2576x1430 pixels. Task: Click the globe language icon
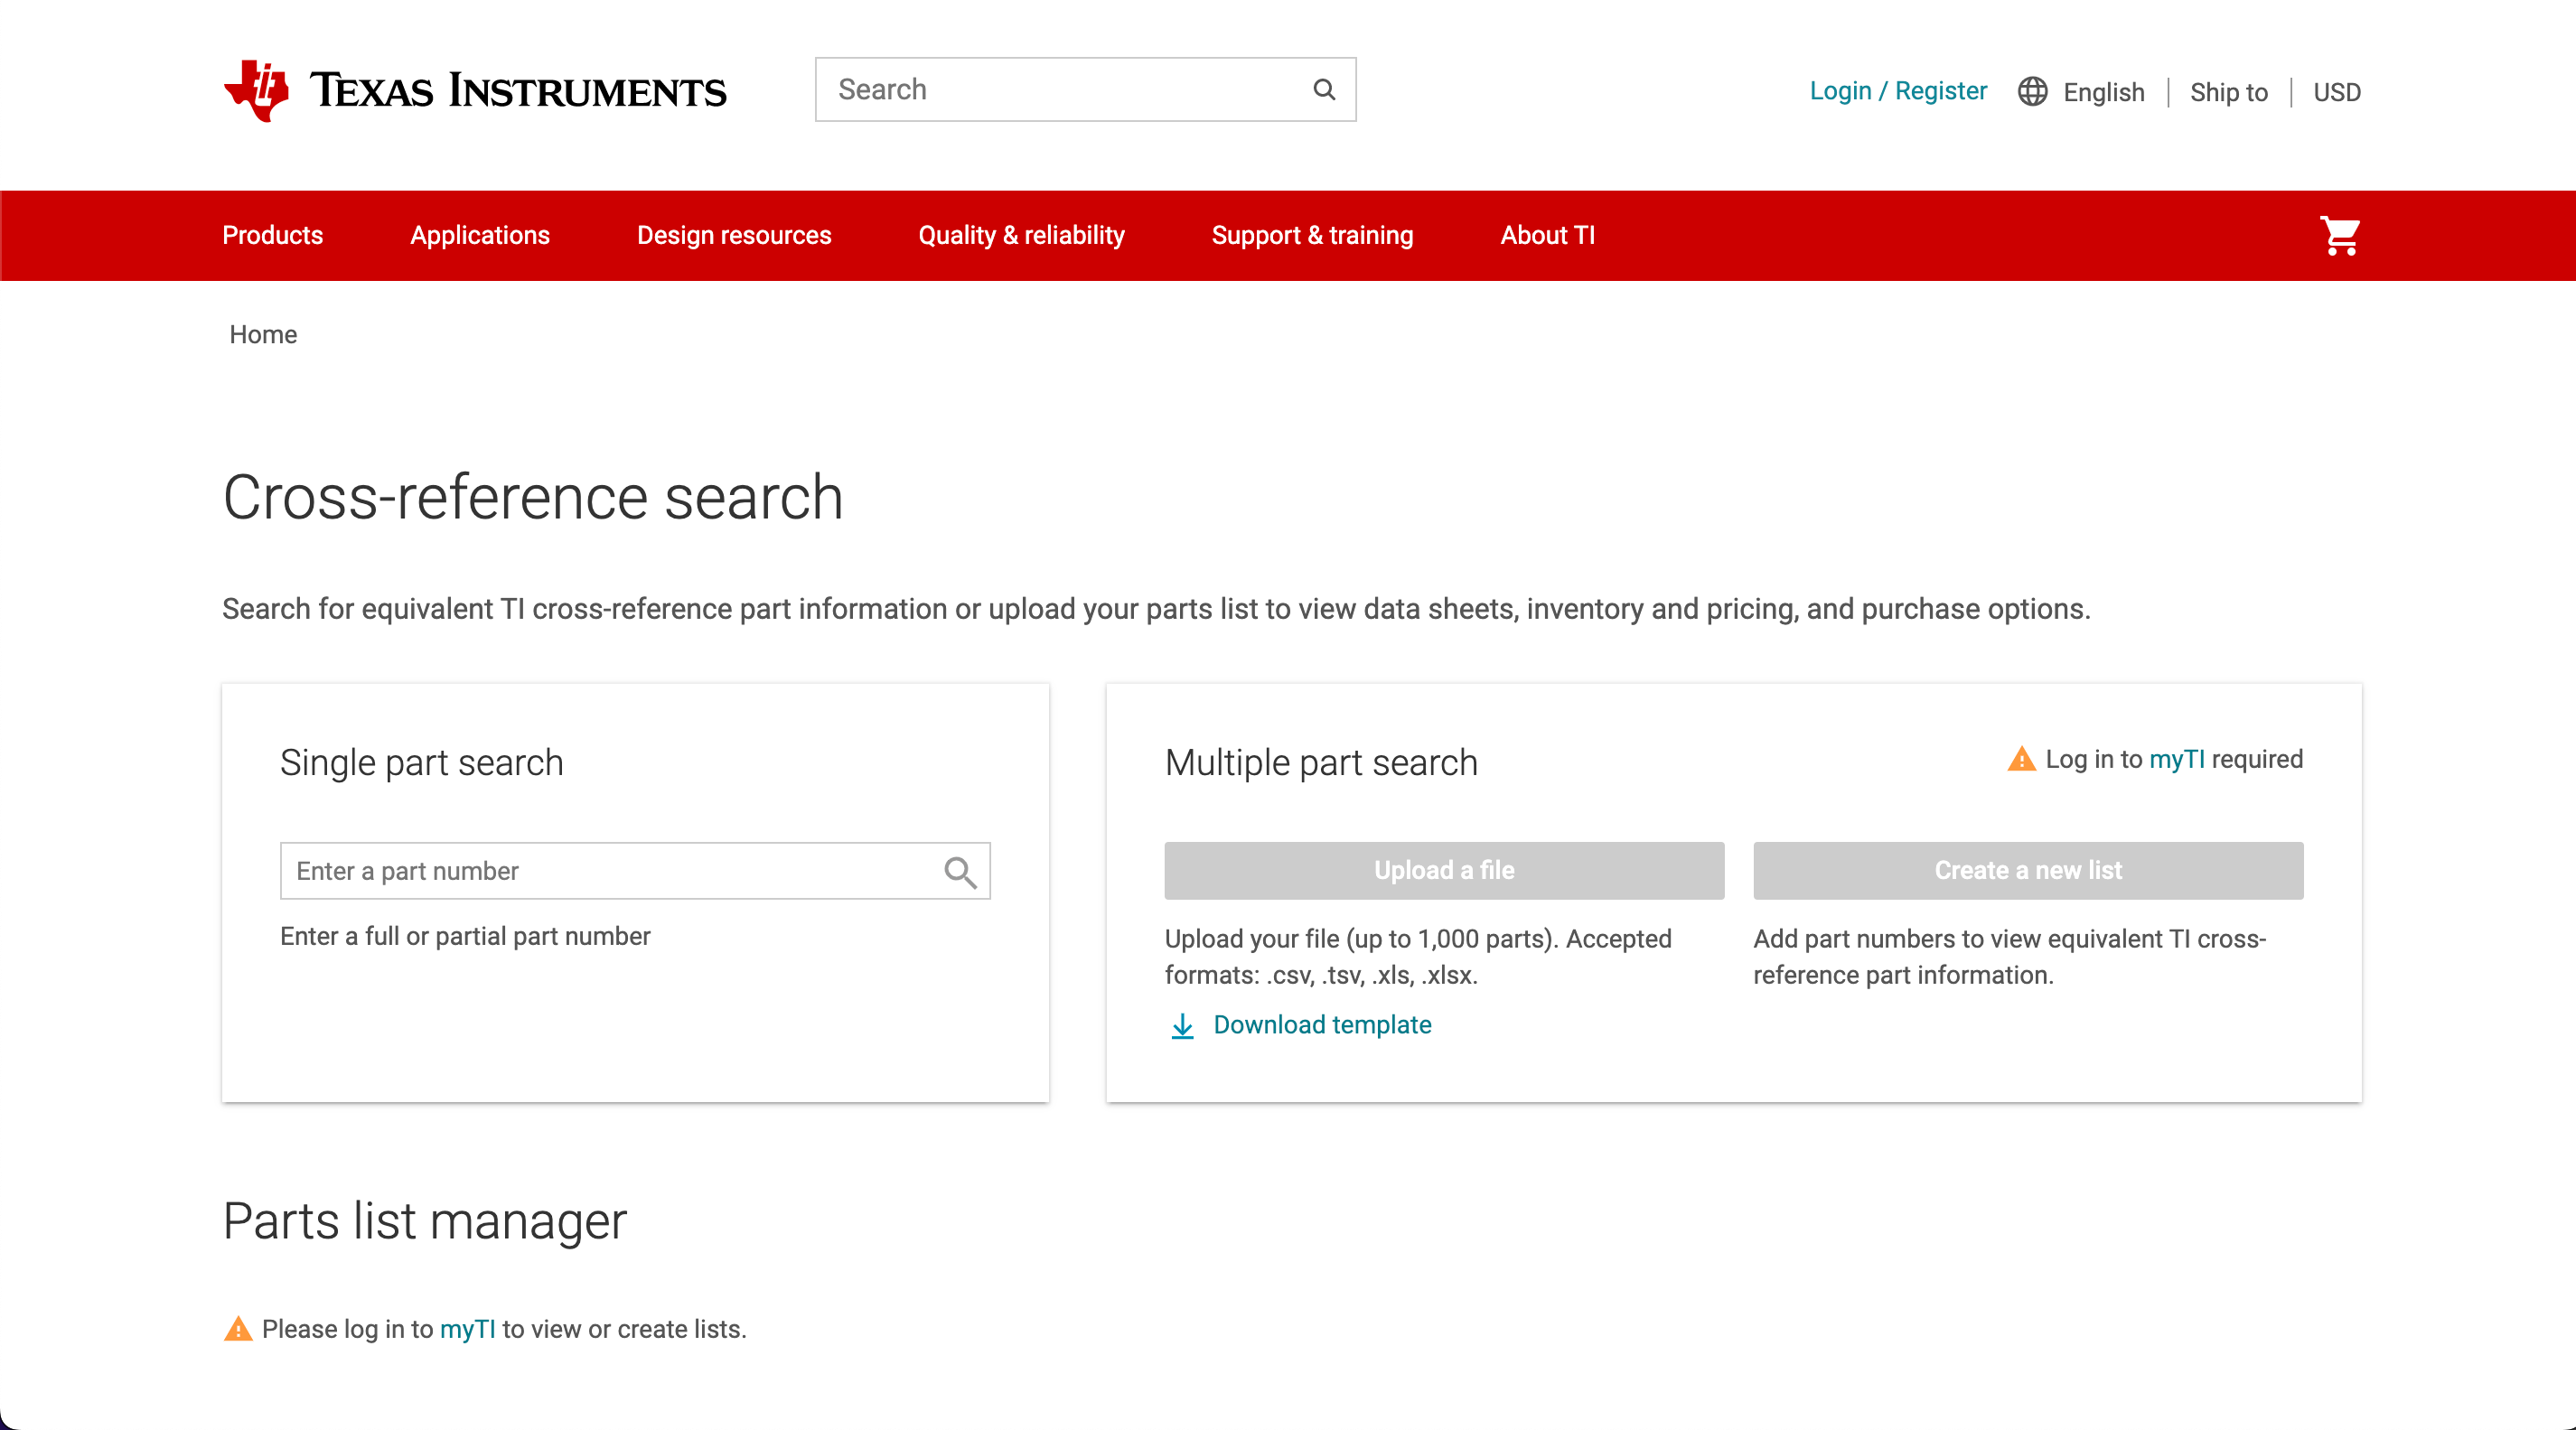(2032, 91)
